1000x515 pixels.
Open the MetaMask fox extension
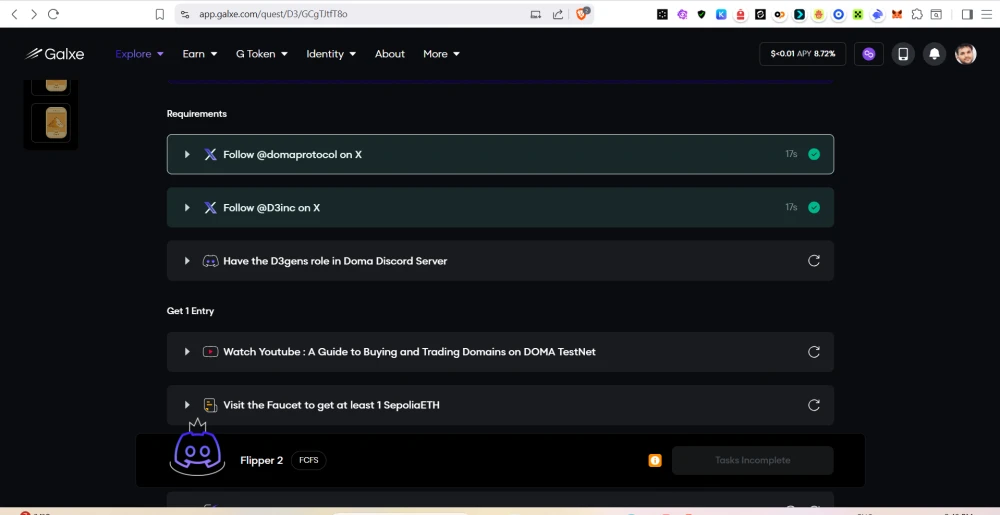896,14
